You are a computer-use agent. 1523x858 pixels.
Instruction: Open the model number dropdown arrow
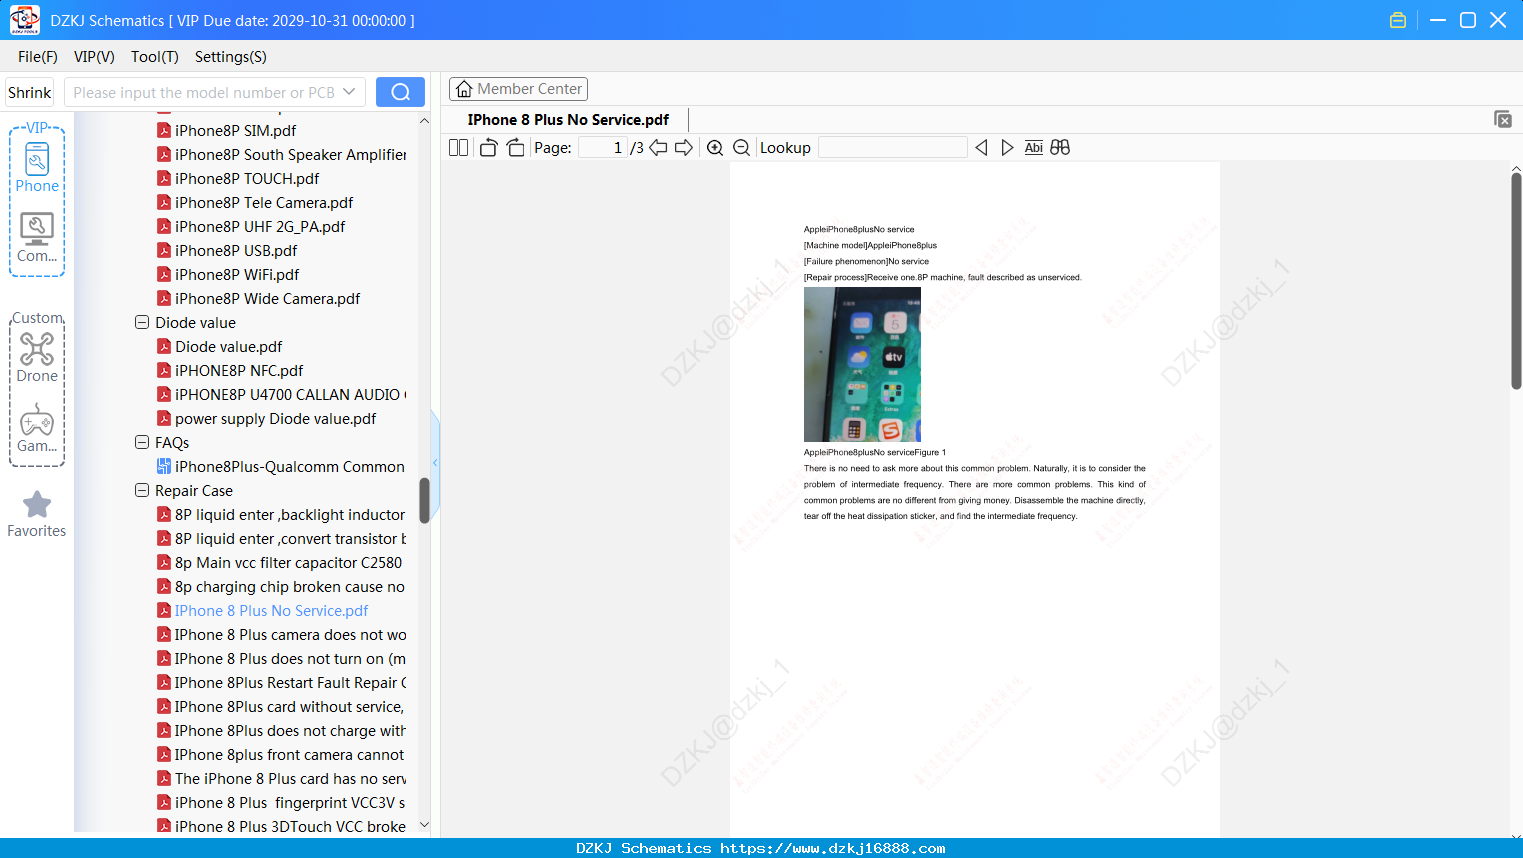pyautogui.click(x=349, y=92)
